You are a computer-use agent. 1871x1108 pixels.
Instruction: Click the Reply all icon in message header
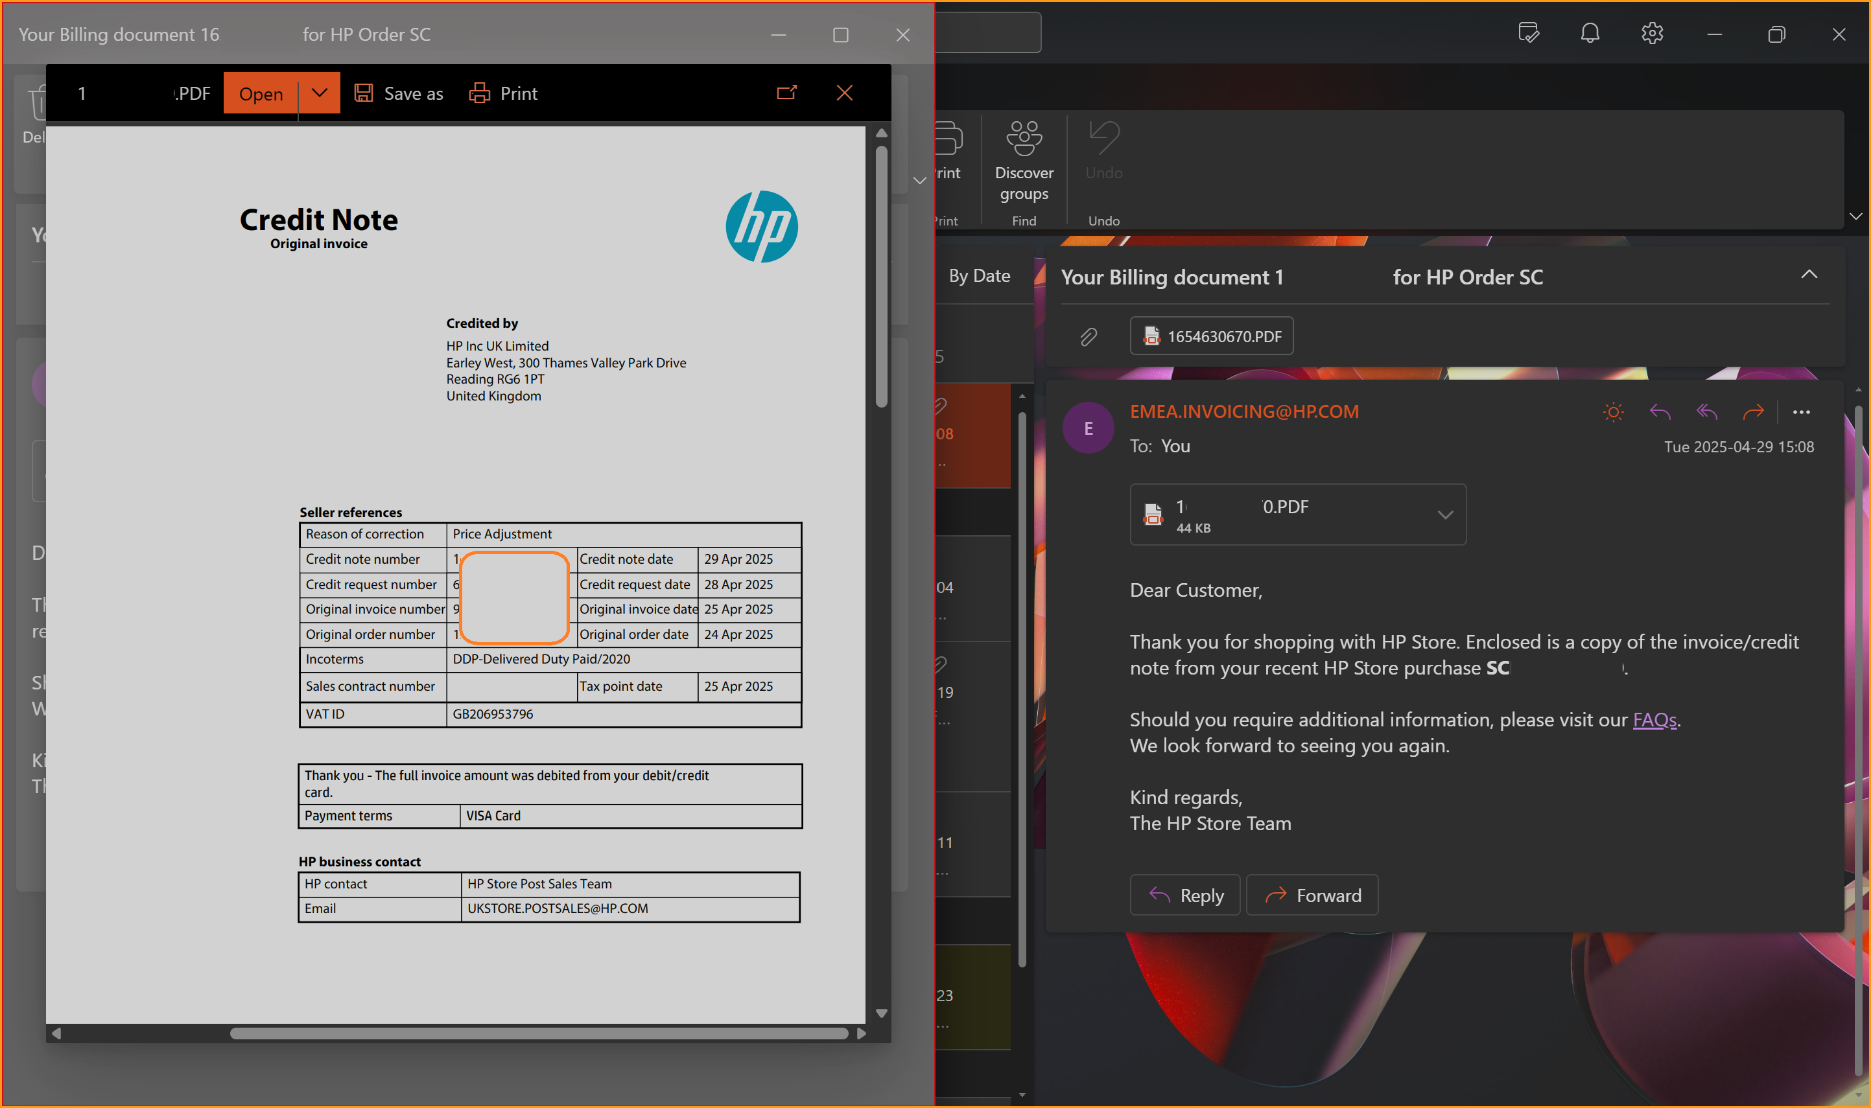(1707, 412)
